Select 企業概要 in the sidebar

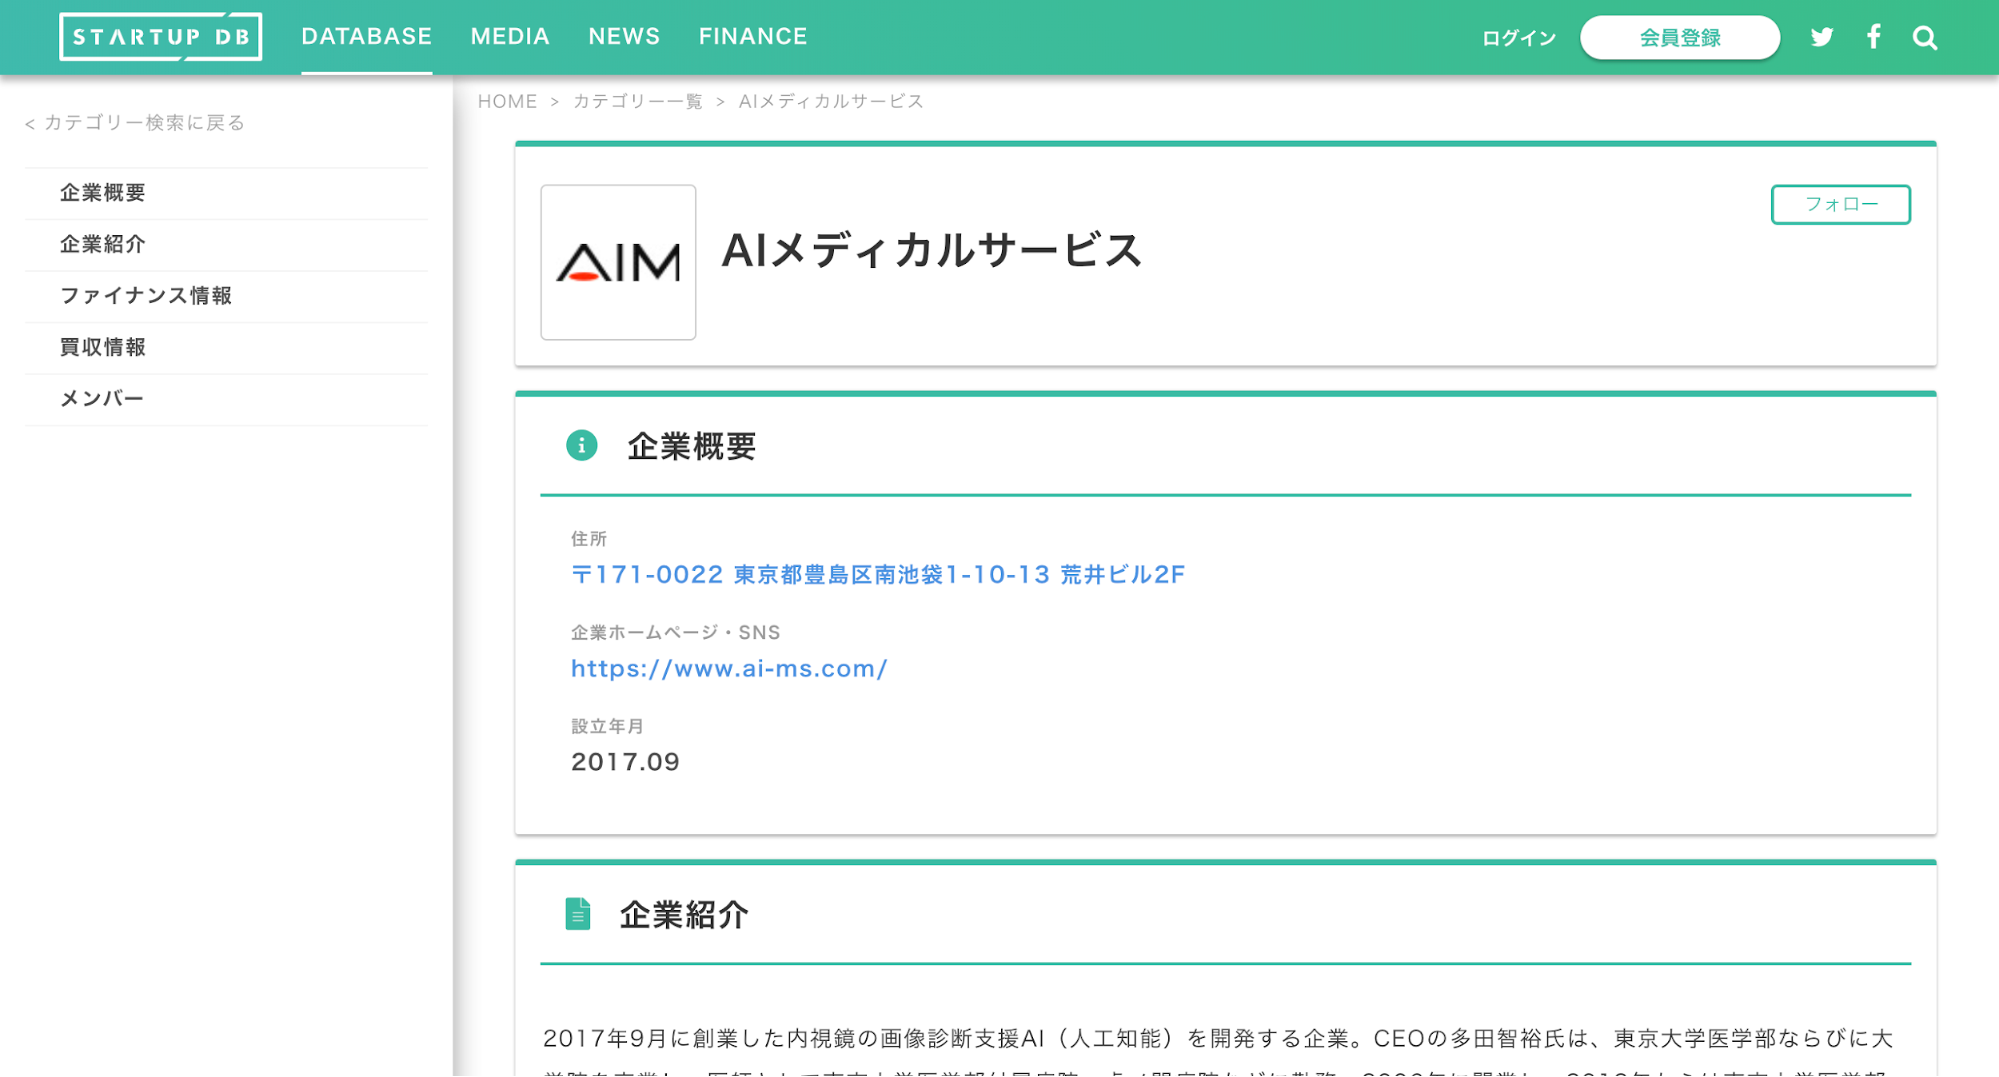click(x=226, y=193)
